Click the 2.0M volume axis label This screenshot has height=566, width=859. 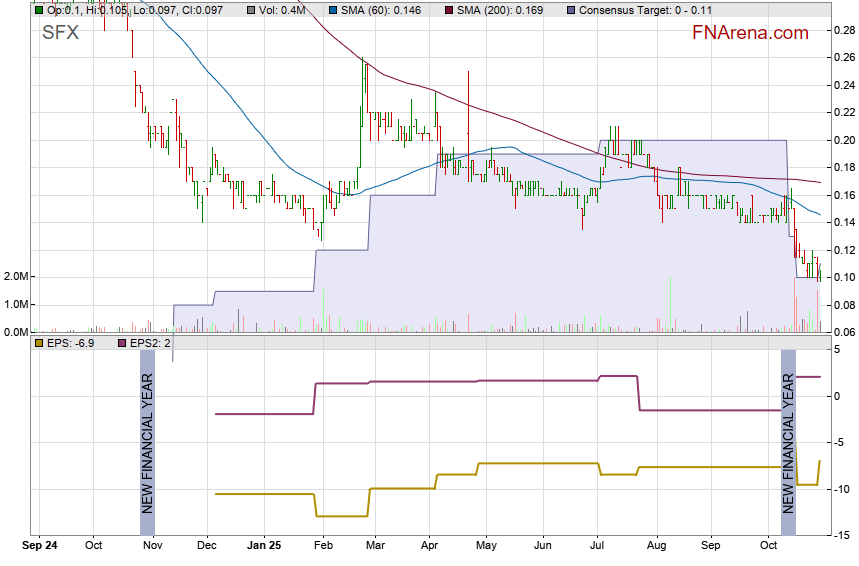15,276
